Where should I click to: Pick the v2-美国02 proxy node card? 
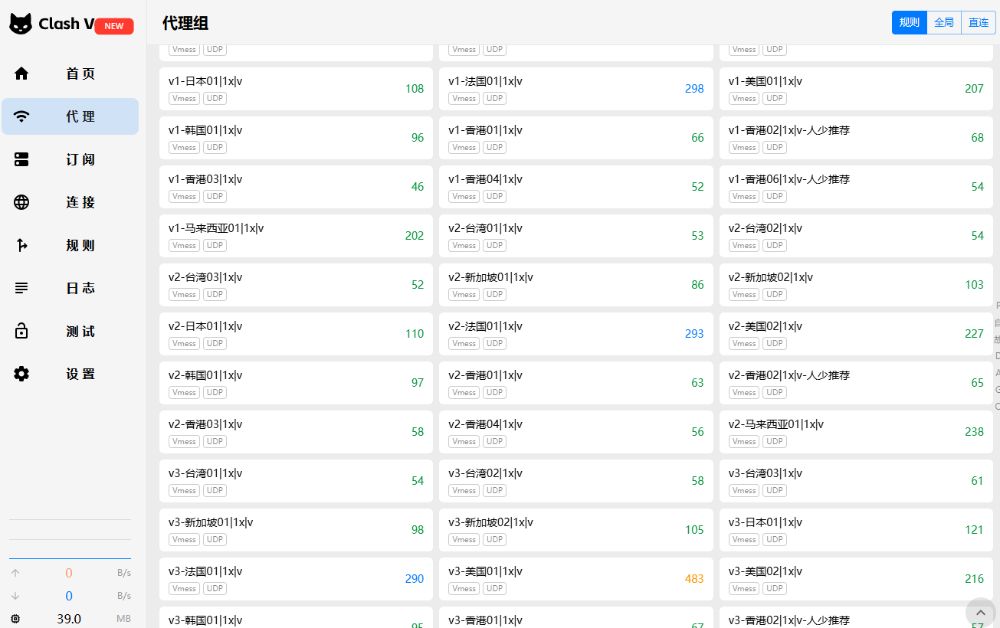click(856, 333)
